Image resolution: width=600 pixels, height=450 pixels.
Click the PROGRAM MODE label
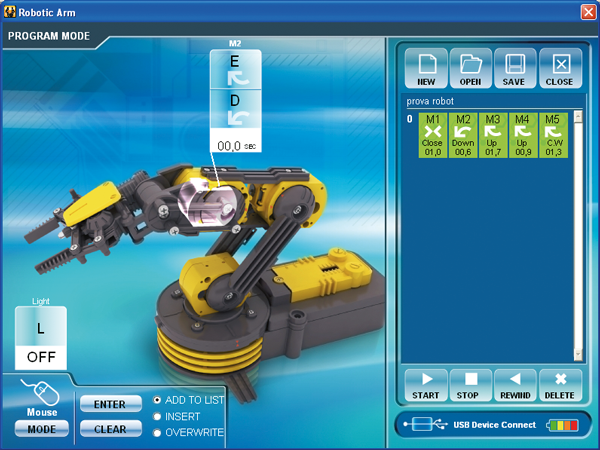pyautogui.click(x=49, y=36)
